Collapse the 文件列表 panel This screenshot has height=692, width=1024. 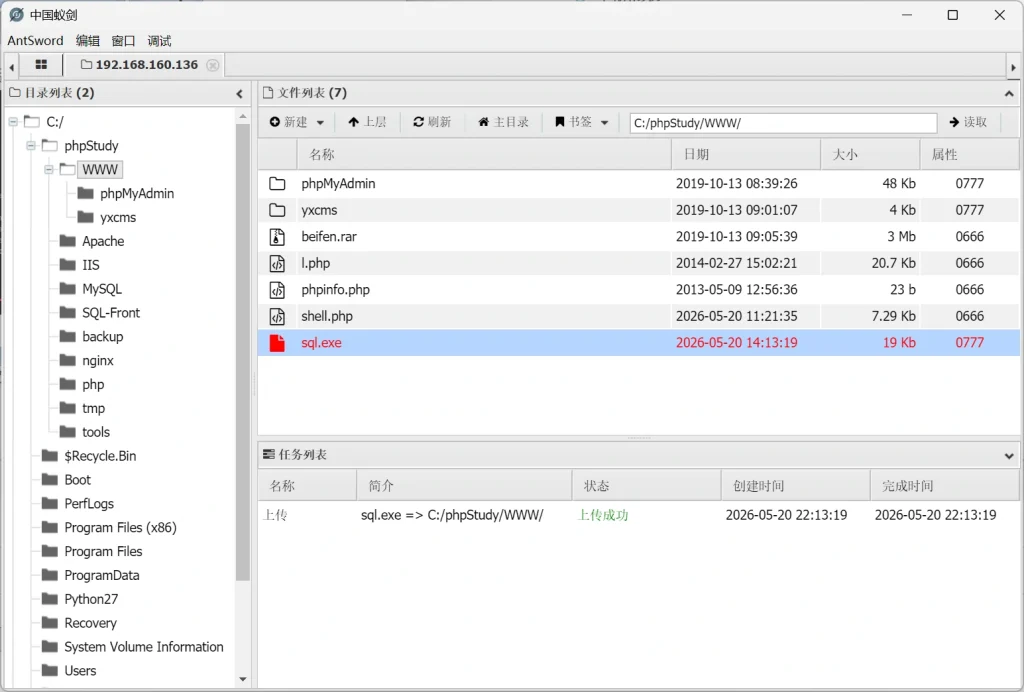[1008, 93]
